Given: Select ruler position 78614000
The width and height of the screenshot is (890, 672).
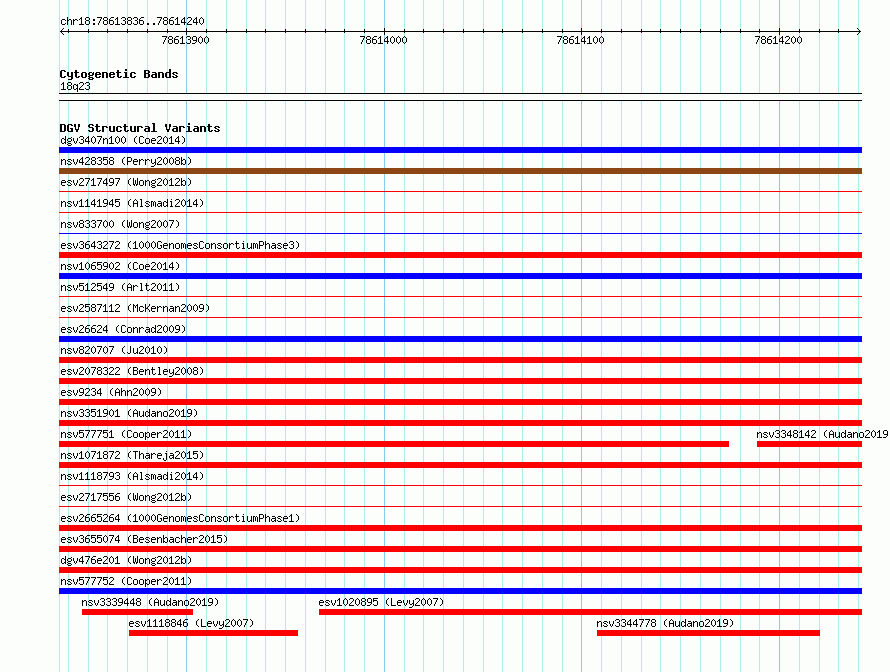Looking at the screenshot, I should [383, 40].
